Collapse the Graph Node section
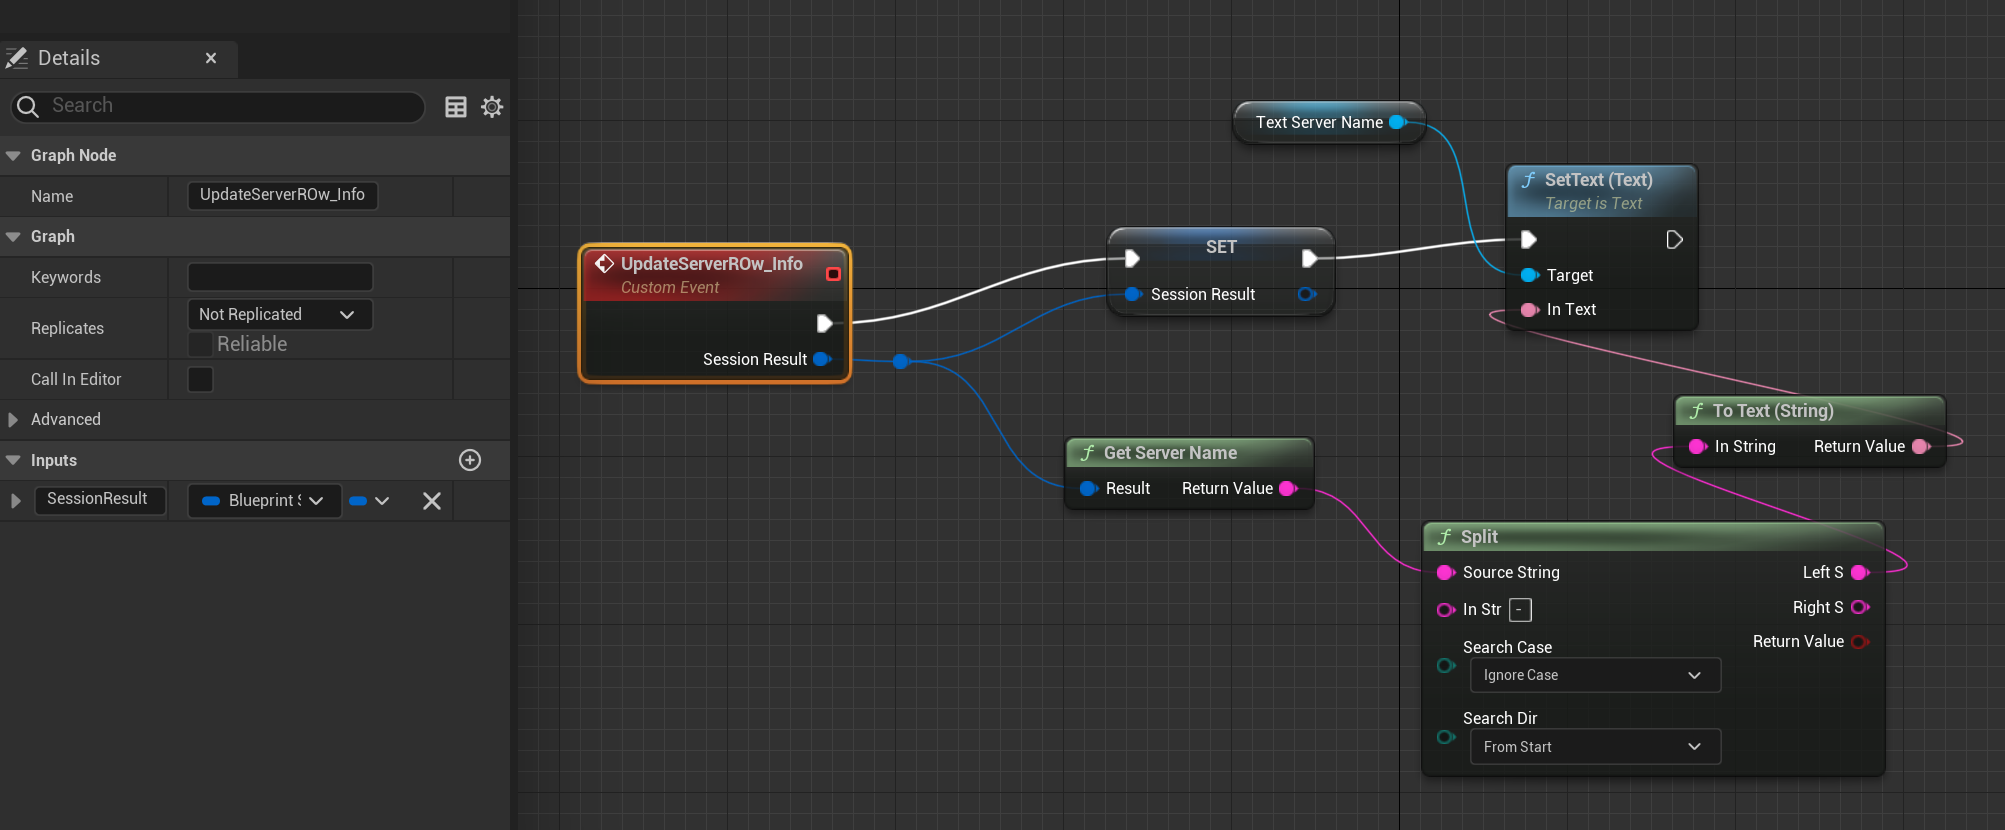This screenshot has height=830, width=2005. pyautogui.click(x=14, y=156)
